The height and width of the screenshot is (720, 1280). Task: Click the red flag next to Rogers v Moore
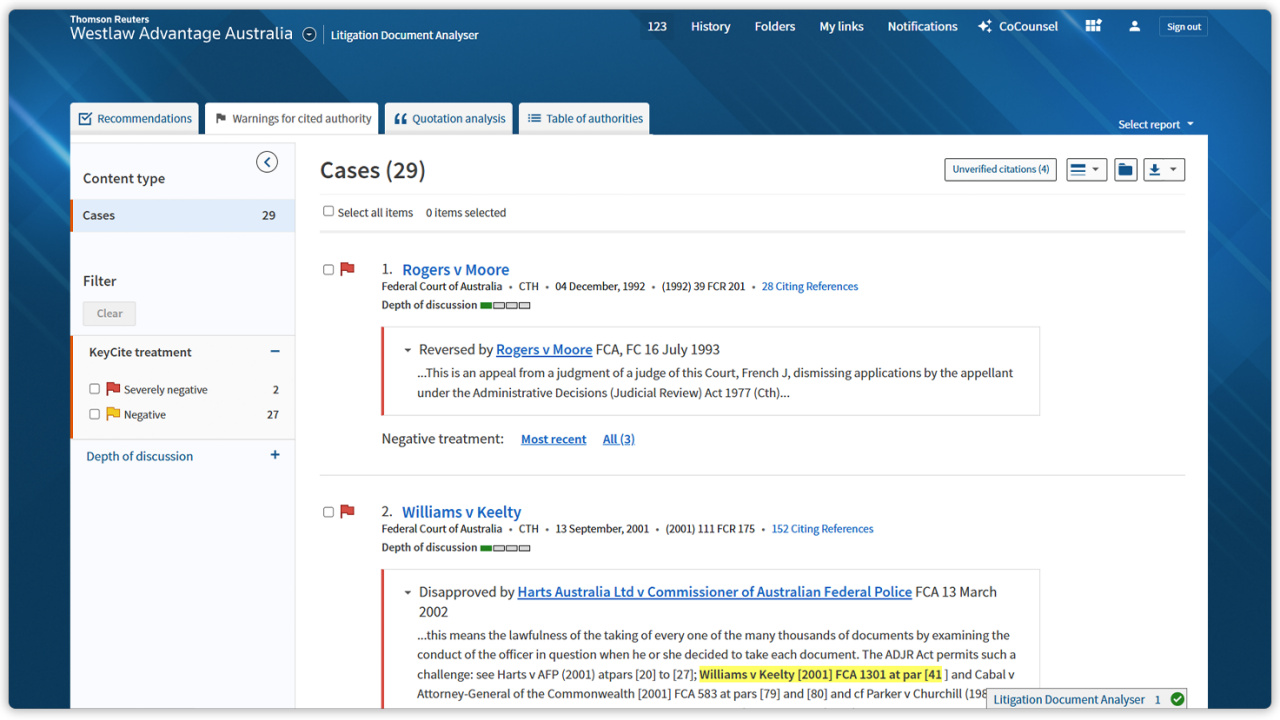[346, 268]
